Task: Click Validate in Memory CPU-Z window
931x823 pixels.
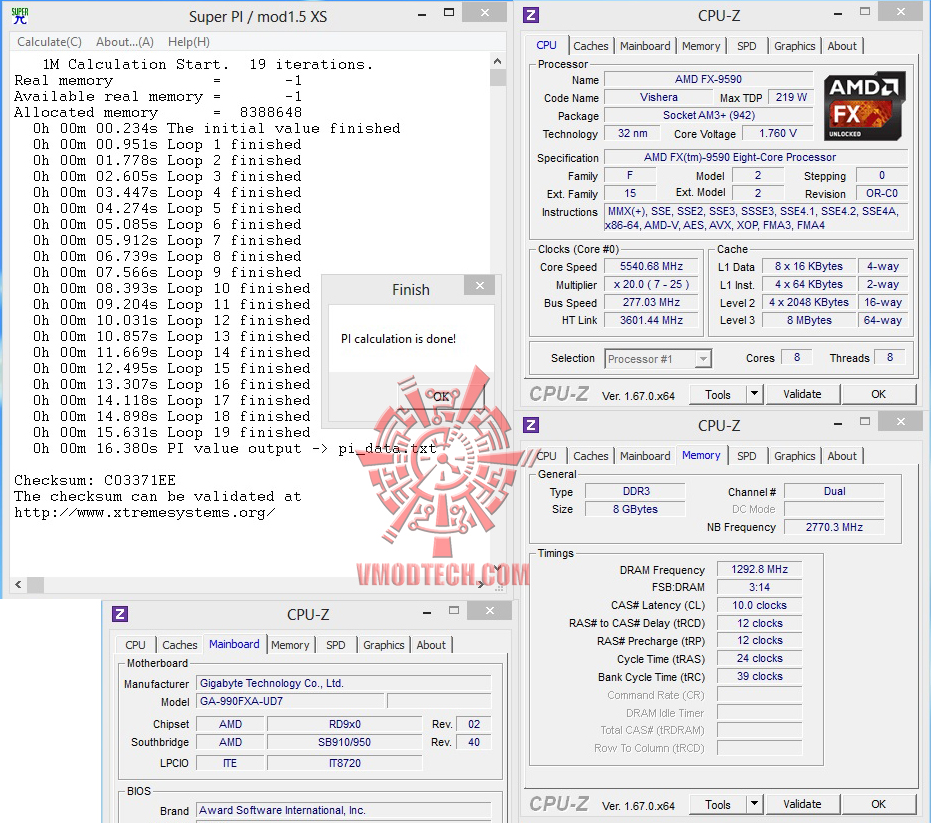Action: [x=802, y=805]
